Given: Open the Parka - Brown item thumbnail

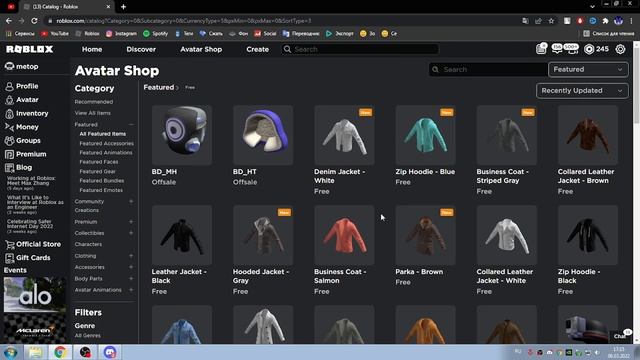Looking at the screenshot, I should pos(425,235).
